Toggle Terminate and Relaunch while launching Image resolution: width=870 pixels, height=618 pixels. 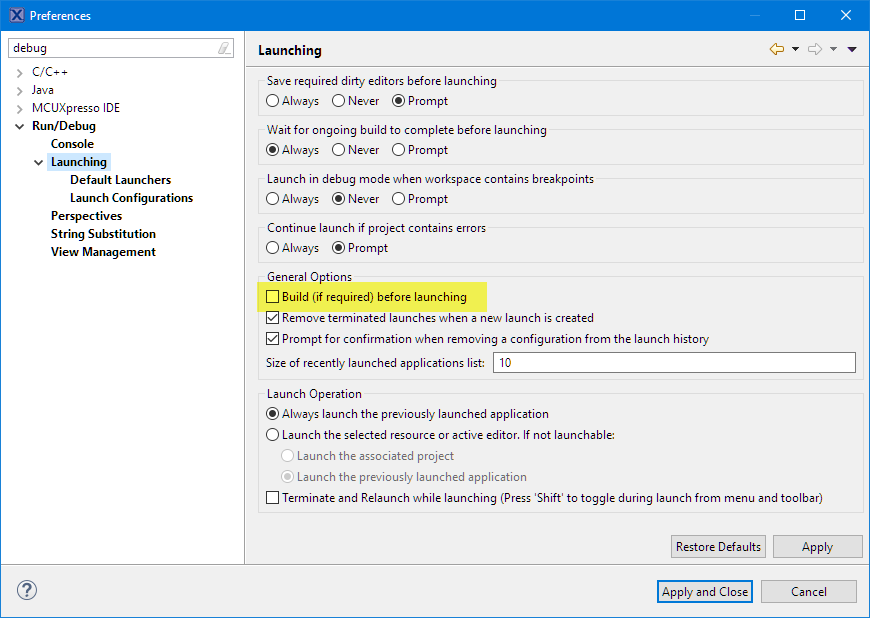pyautogui.click(x=273, y=498)
